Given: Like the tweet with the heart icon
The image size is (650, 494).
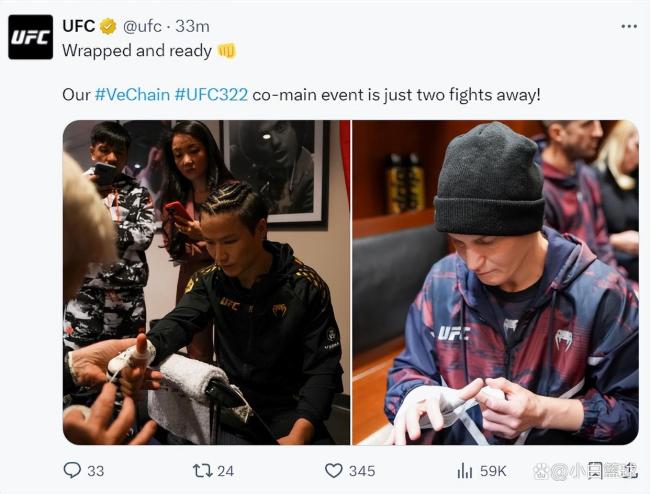Looking at the screenshot, I should [x=333, y=471].
